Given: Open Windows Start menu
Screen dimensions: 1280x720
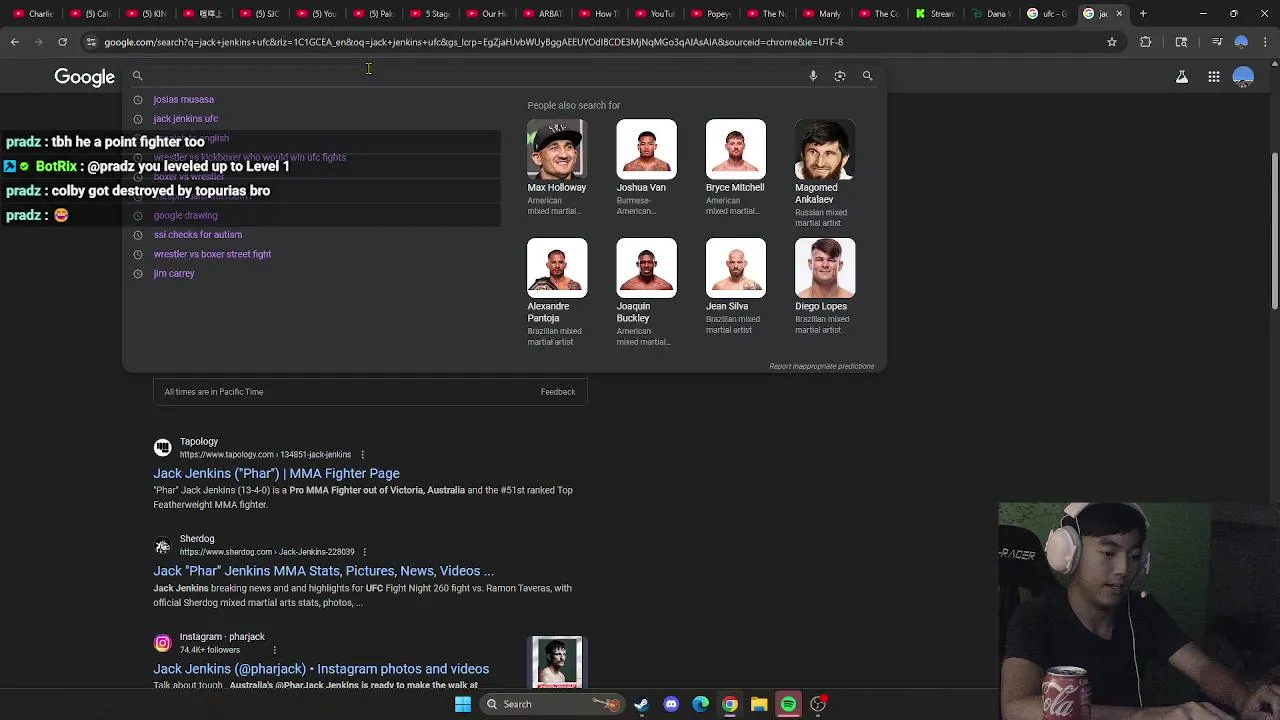Looking at the screenshot, I should click(x=463, y=704).
